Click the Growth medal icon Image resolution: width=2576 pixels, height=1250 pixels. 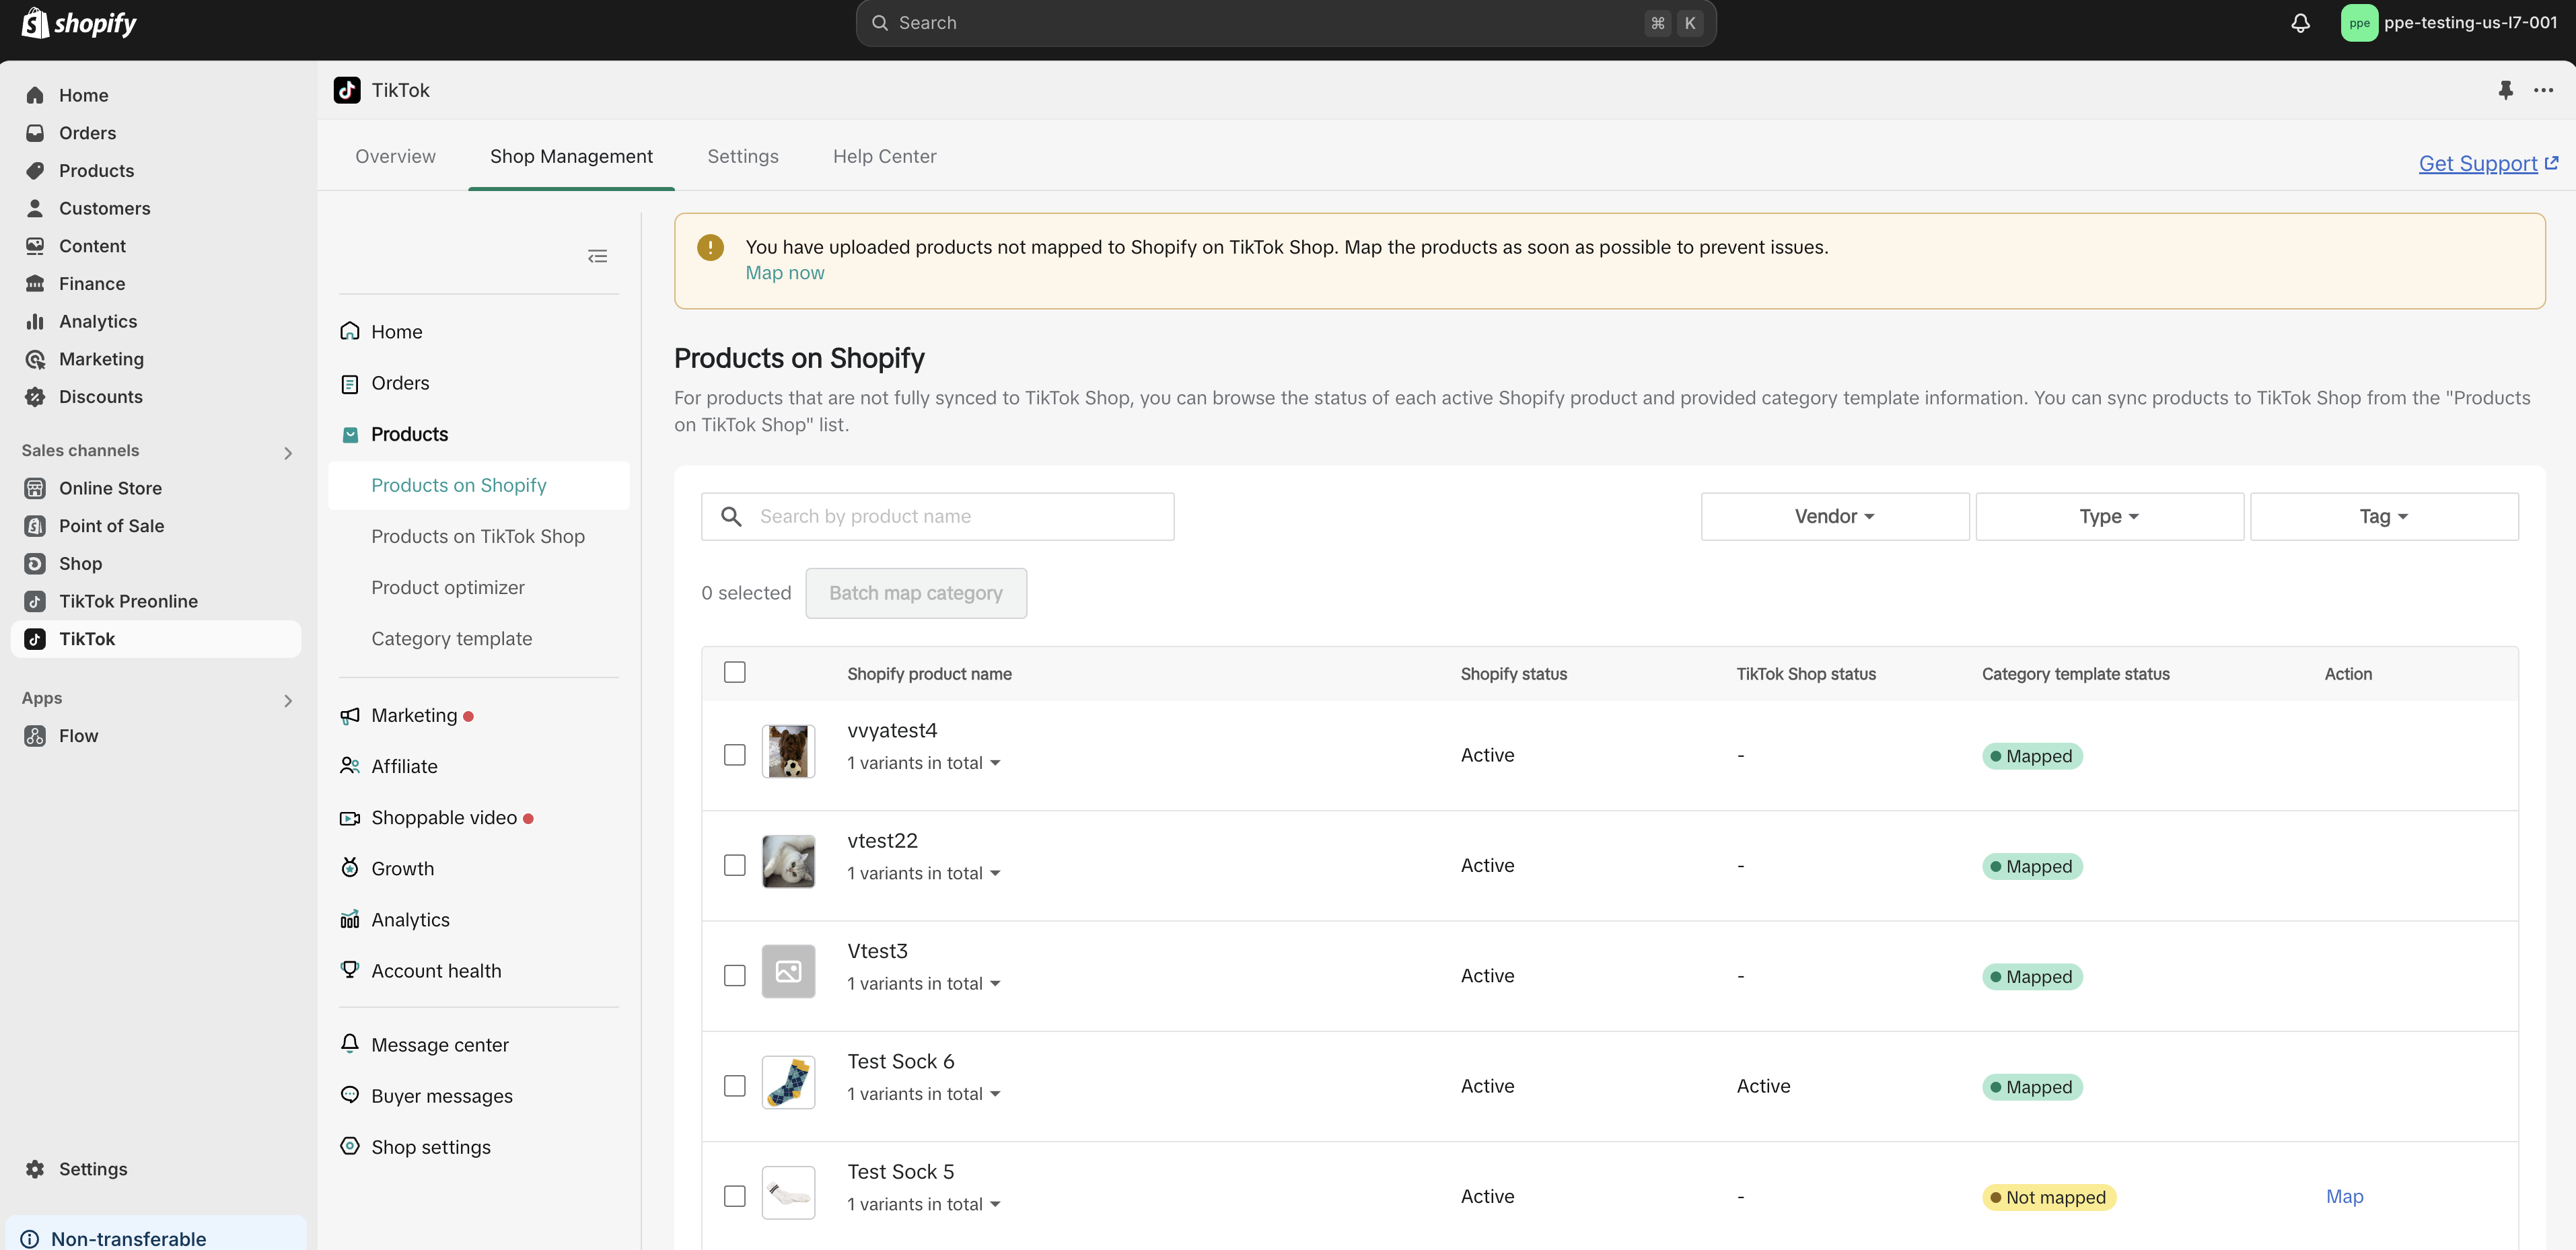point(350,868)
